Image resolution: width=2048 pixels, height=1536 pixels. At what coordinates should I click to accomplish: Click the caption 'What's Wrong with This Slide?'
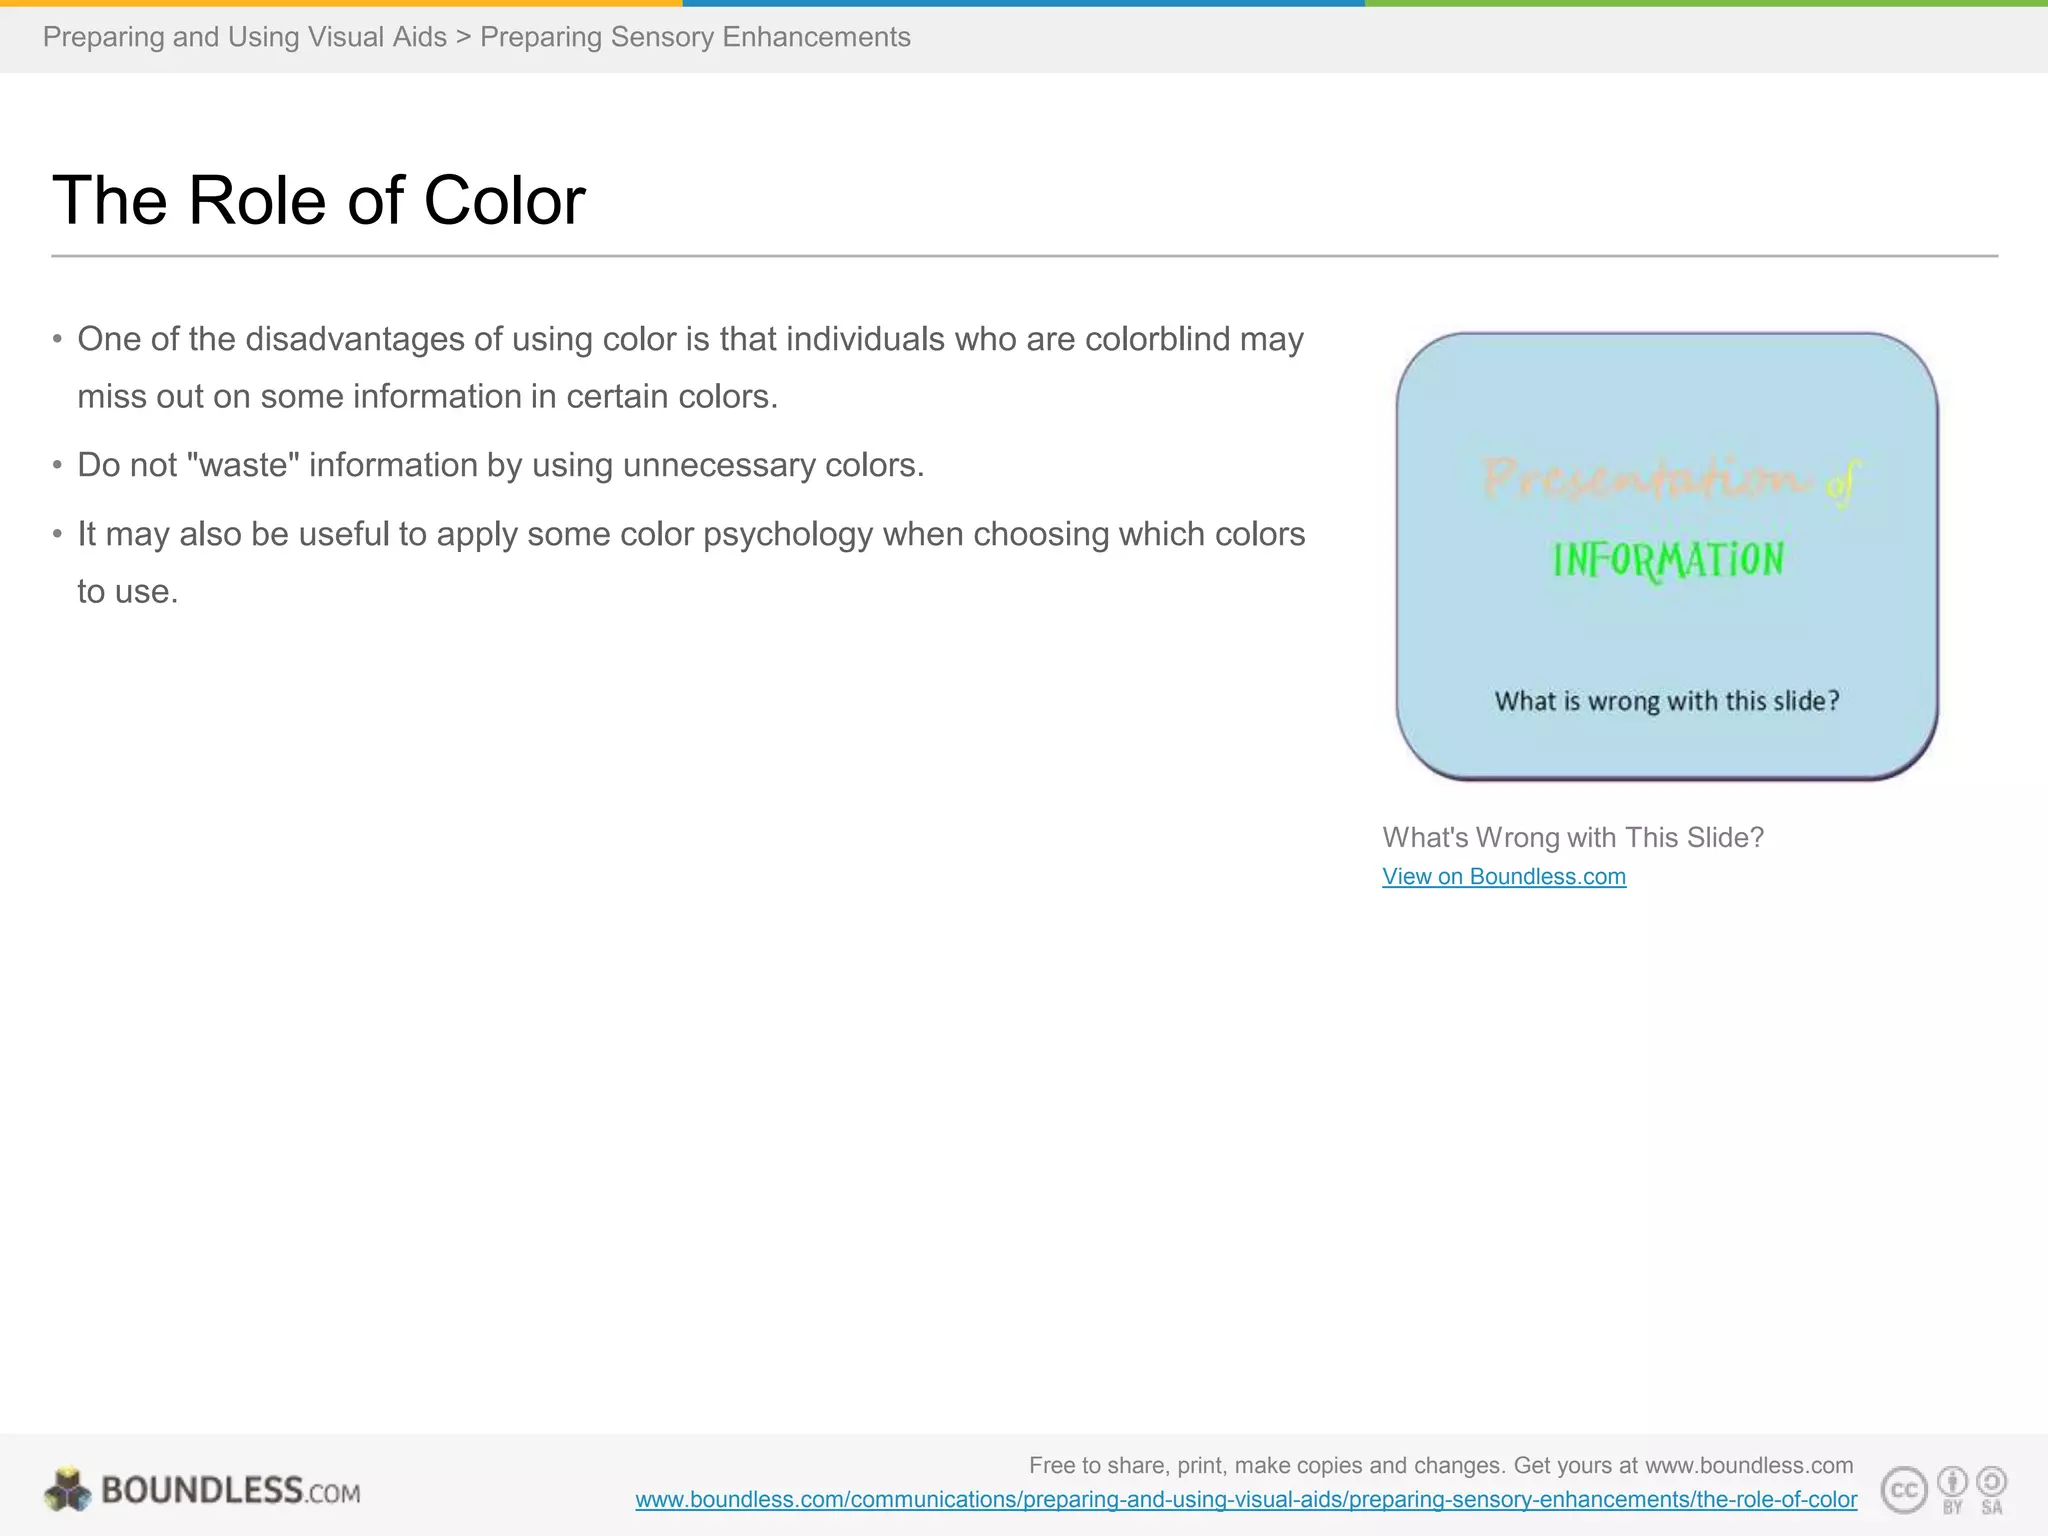click(x=1573, y=837)
